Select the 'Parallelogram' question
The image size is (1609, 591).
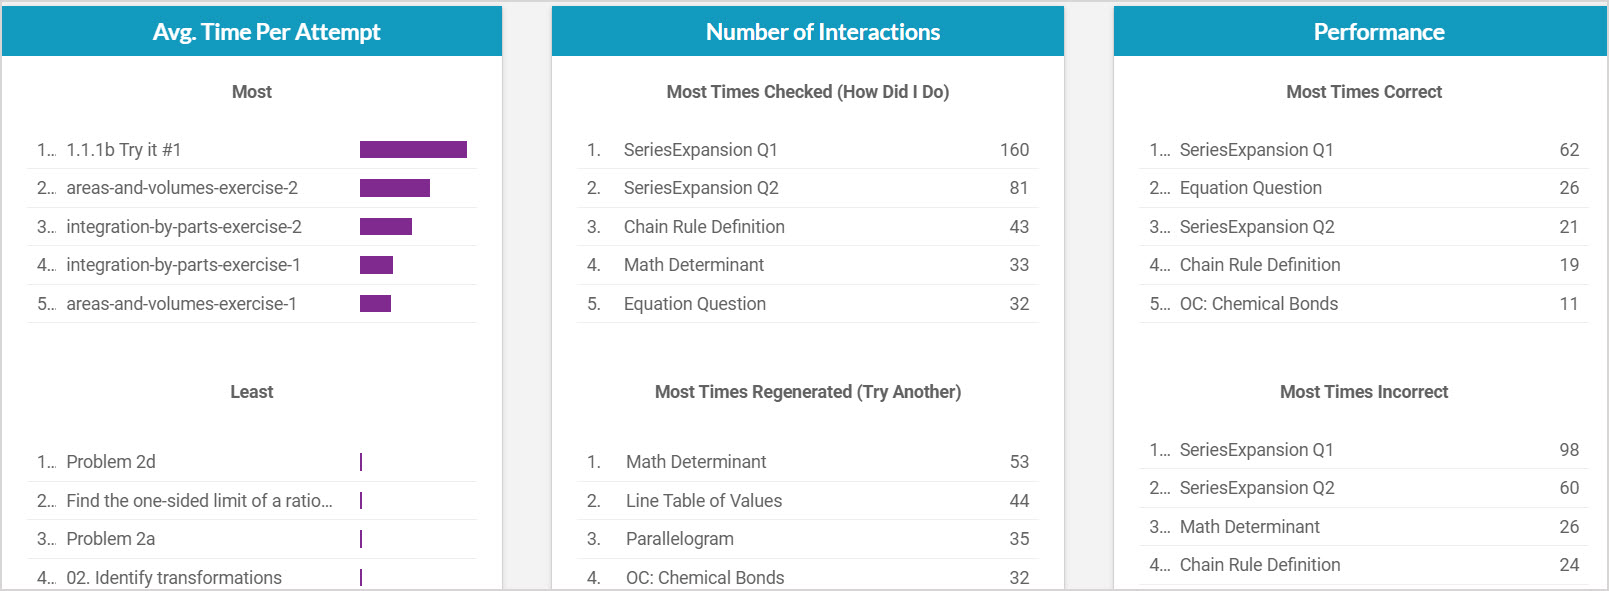[x=679, y=539]
